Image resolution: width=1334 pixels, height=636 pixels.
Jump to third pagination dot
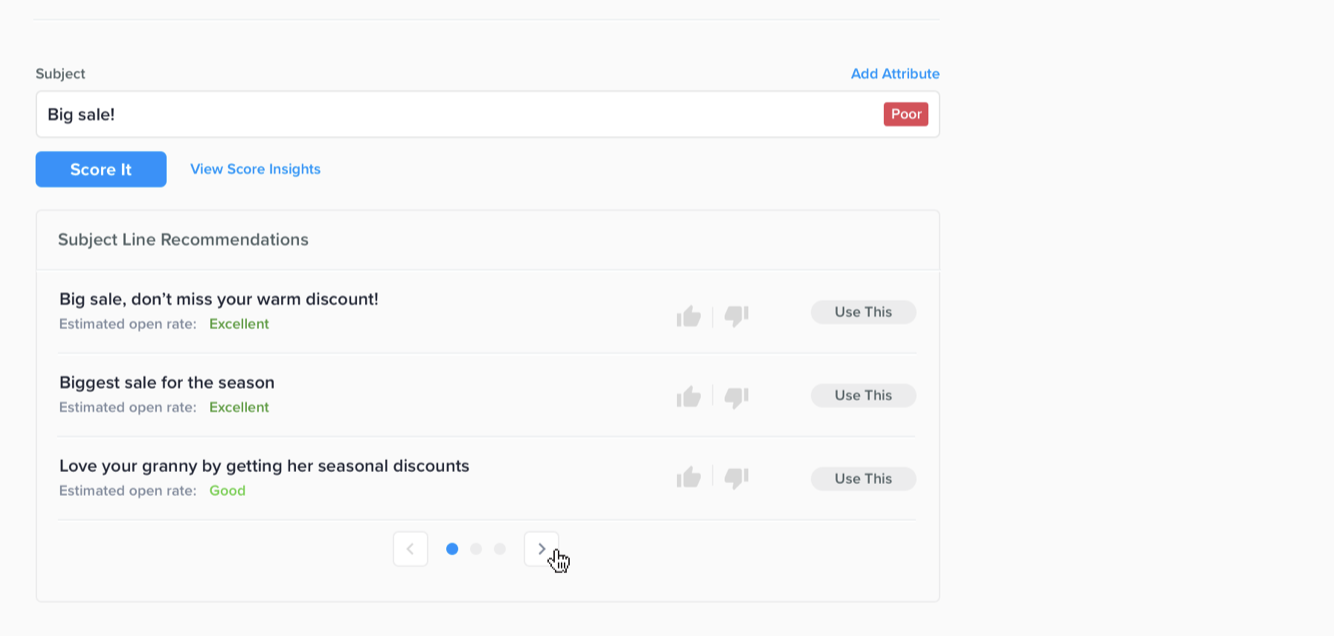[500, 549]
